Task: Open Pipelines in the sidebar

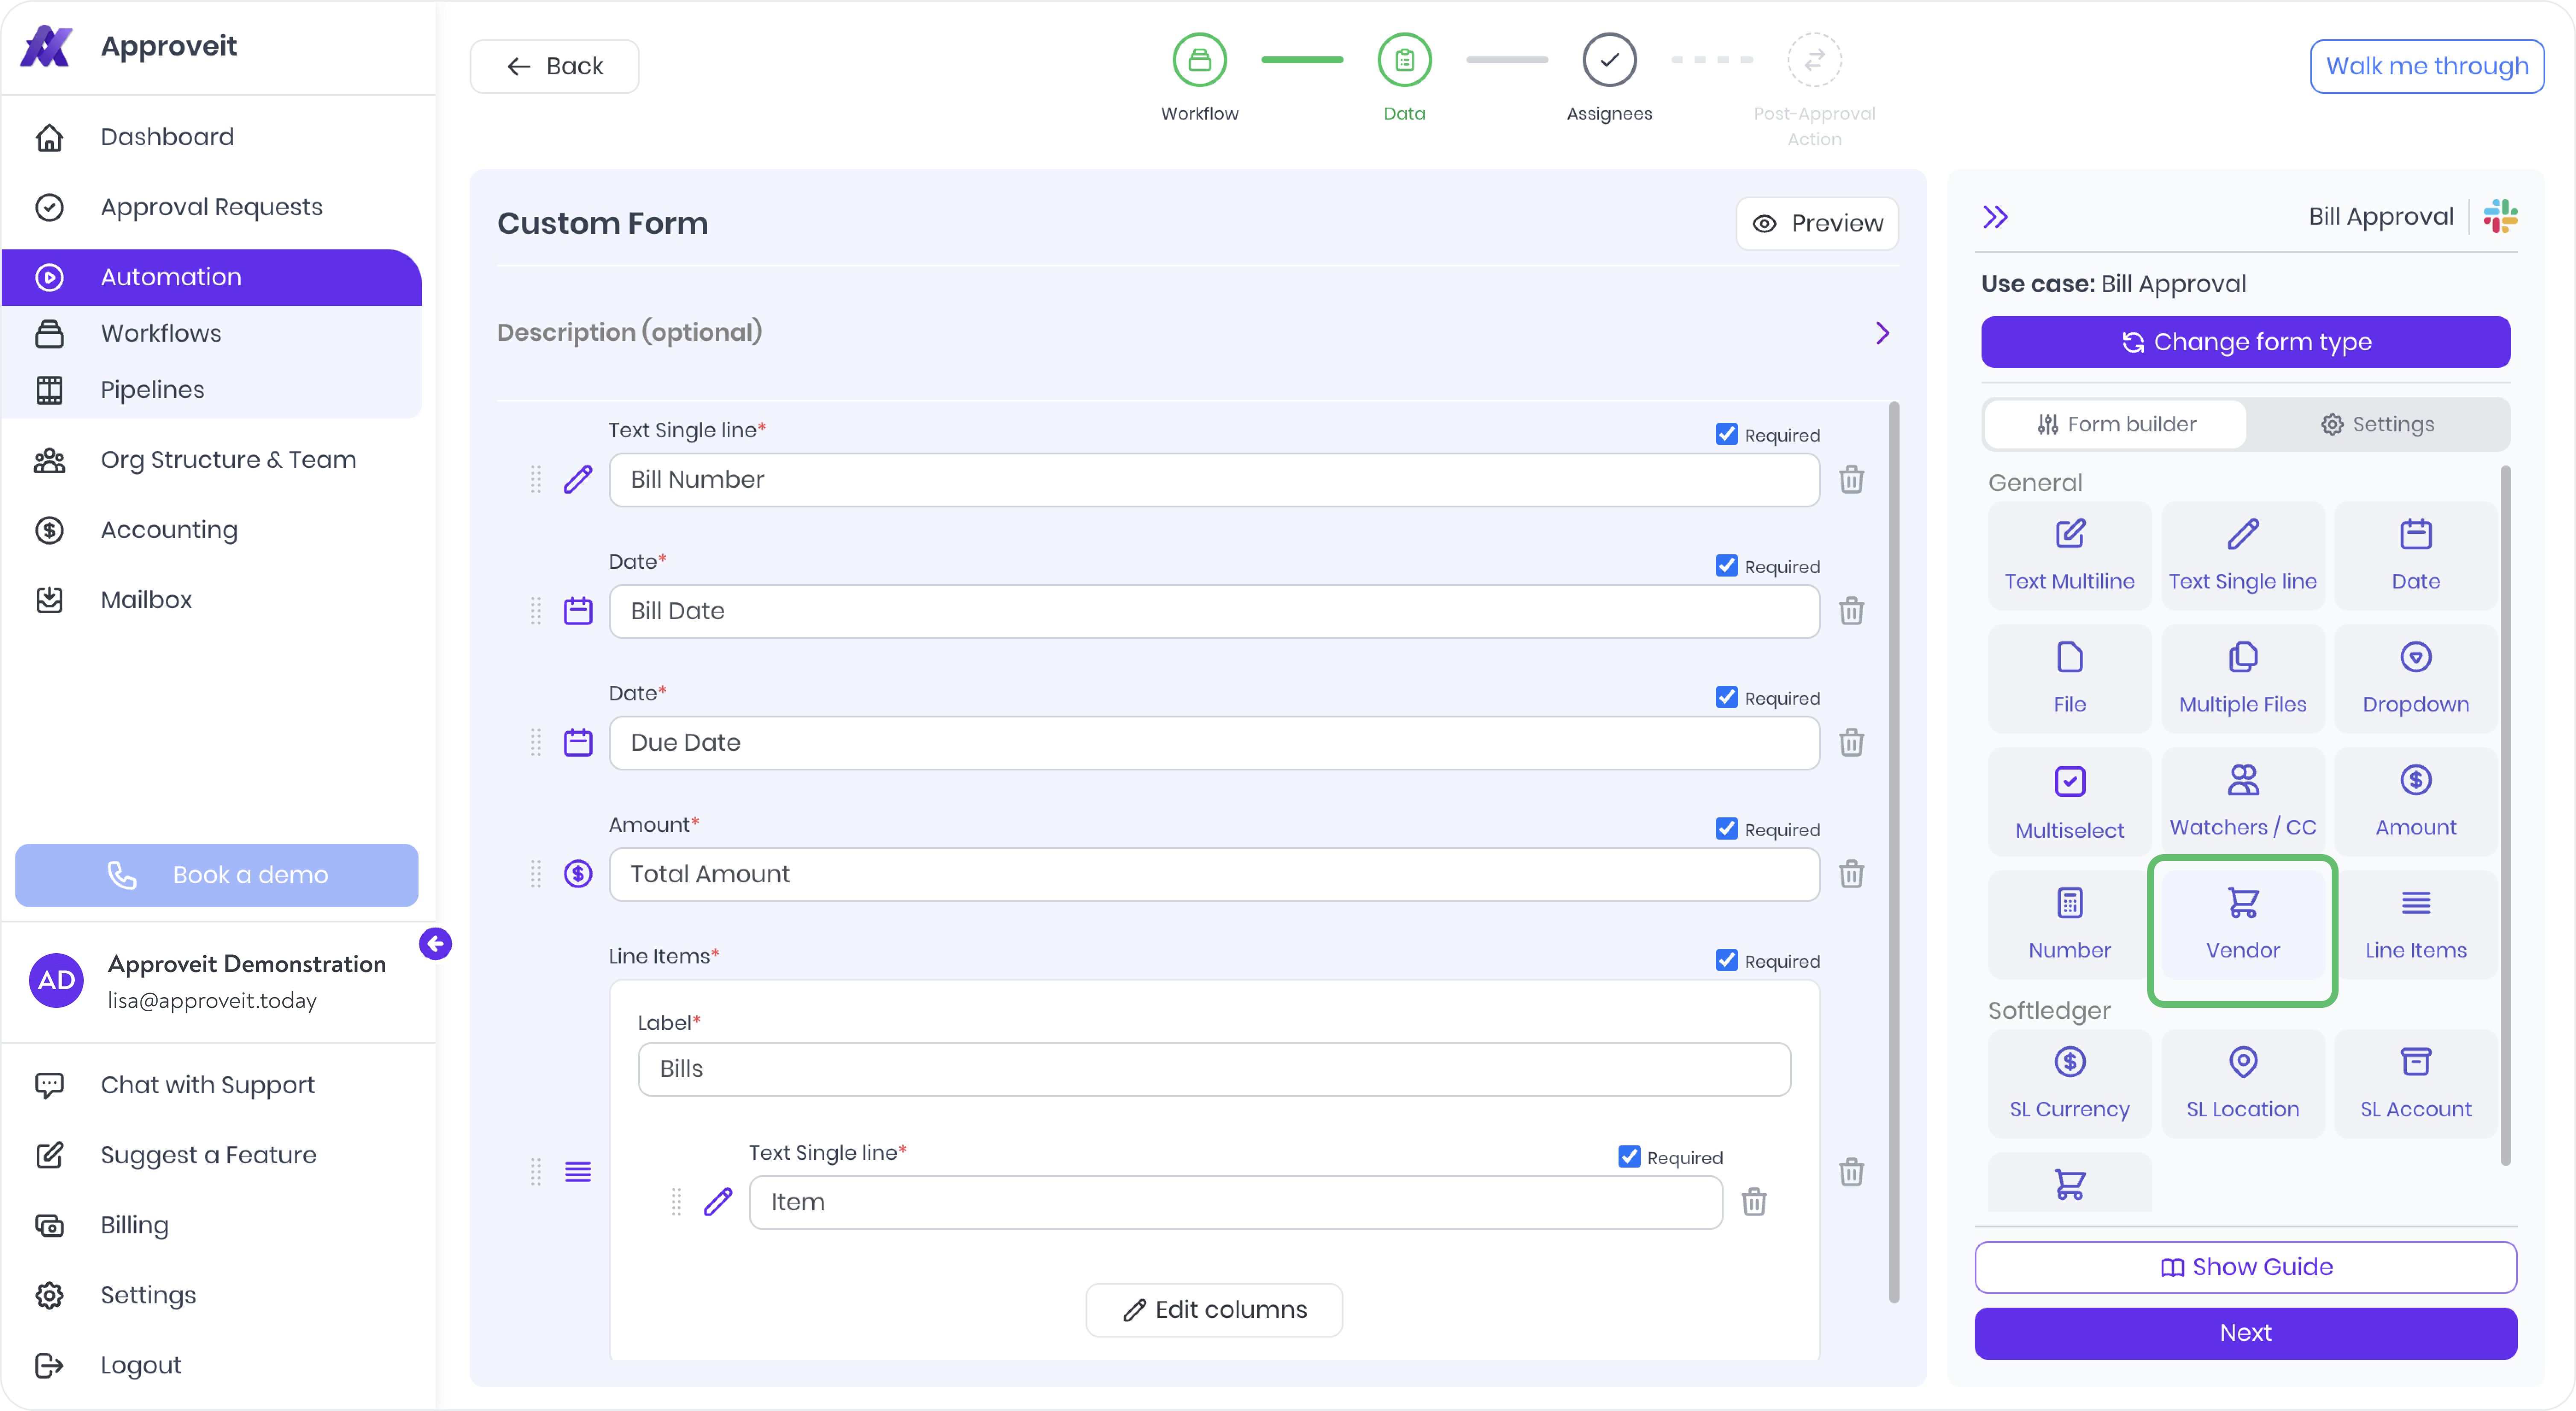Action: [x=152, y=390]
